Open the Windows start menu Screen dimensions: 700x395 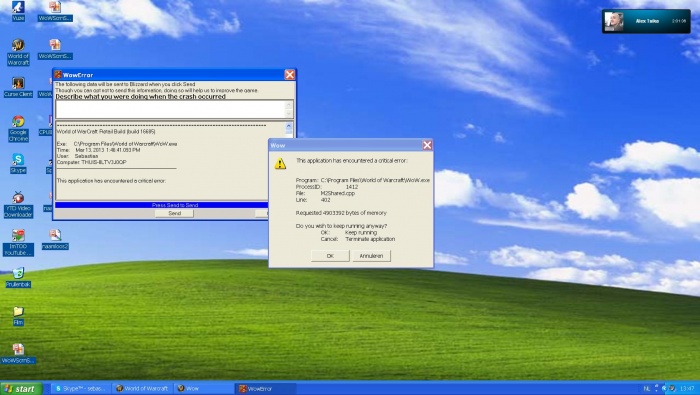click(21, 389)
